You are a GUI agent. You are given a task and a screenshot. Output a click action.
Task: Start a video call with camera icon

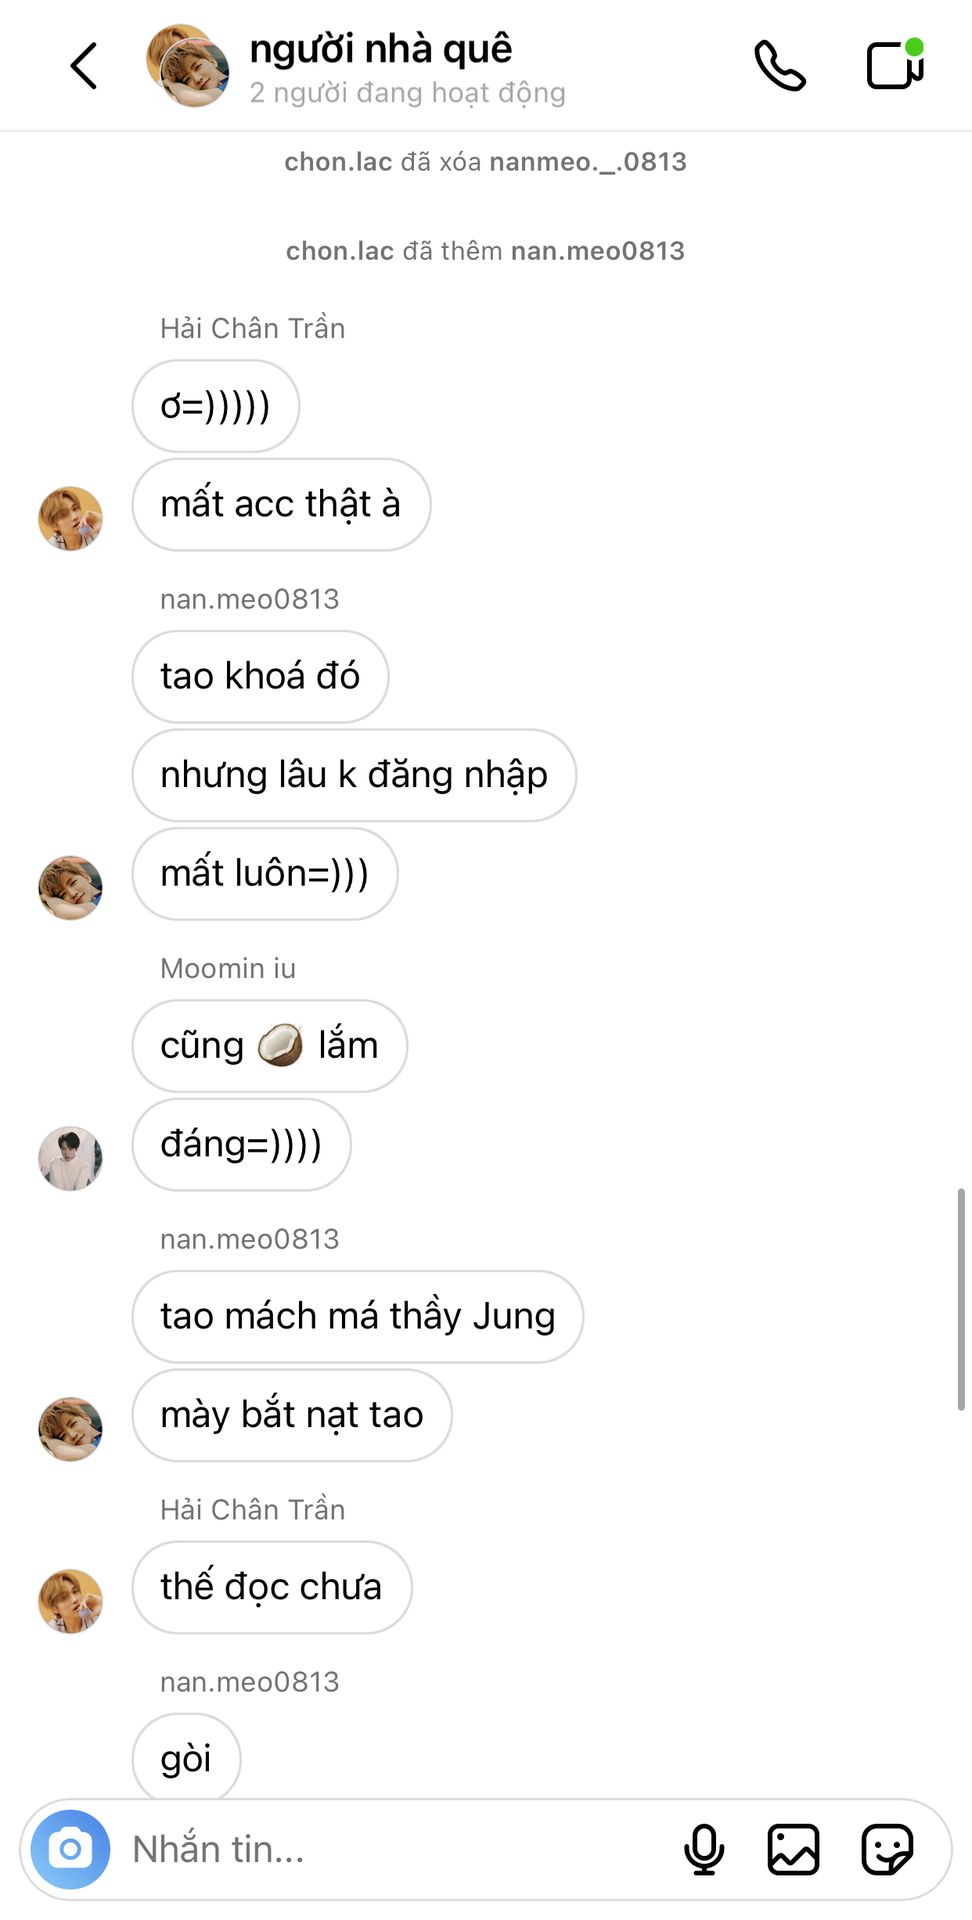895,64
